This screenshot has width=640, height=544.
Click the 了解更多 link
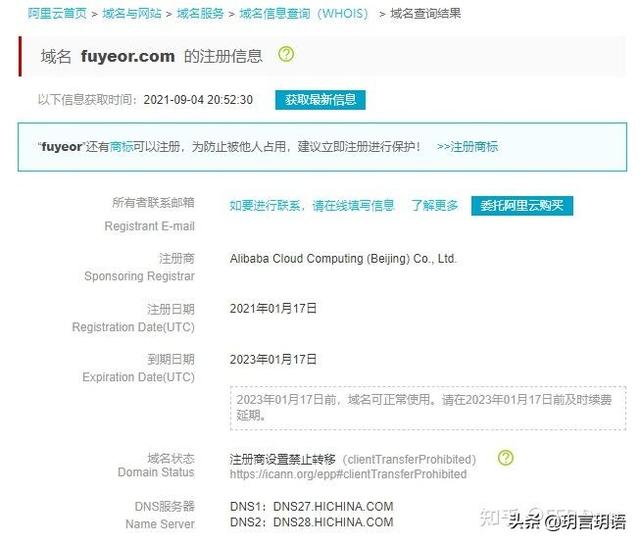point(434,205)
